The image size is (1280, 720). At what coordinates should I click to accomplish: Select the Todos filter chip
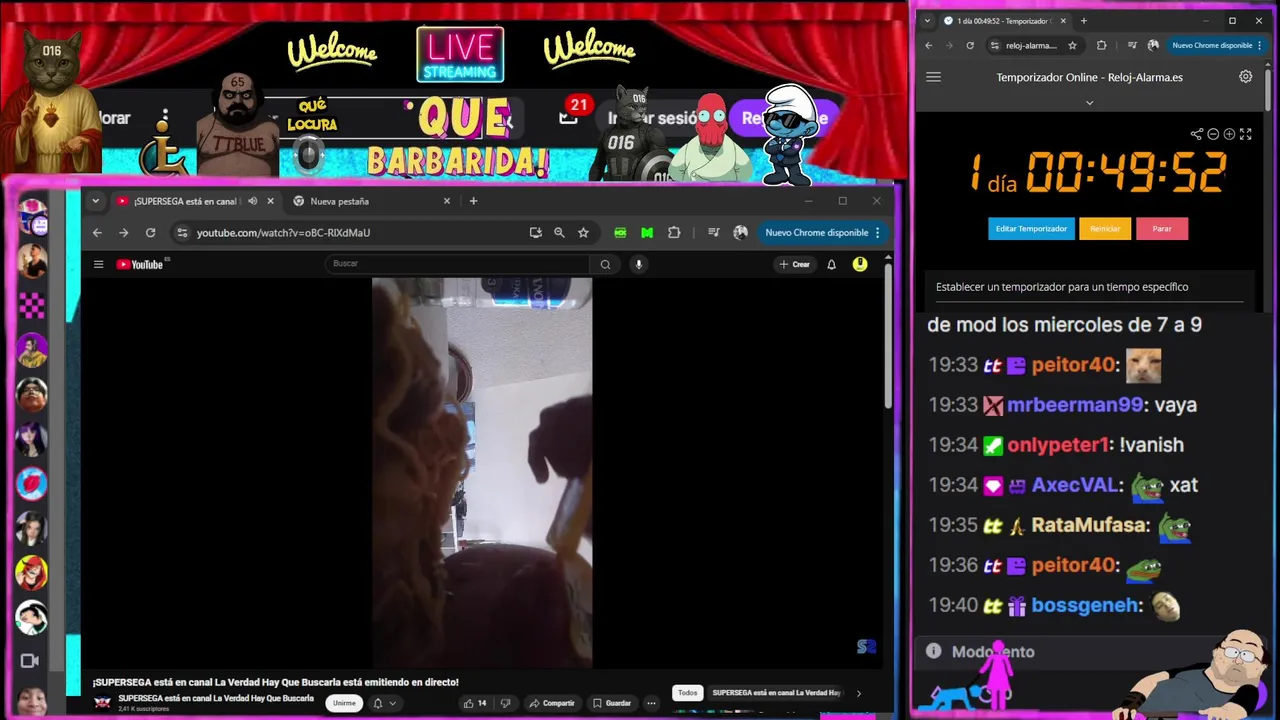(687, 692)
